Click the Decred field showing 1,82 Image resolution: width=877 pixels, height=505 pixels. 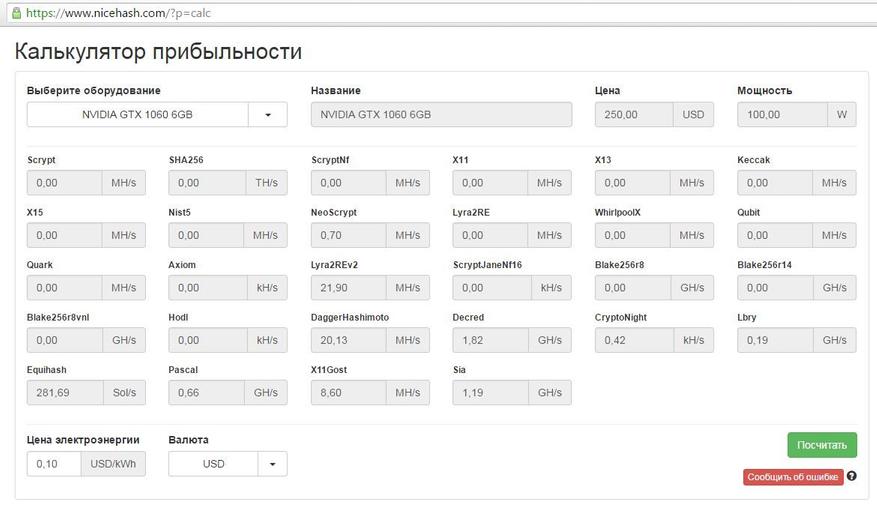click(x=491, y=341)
